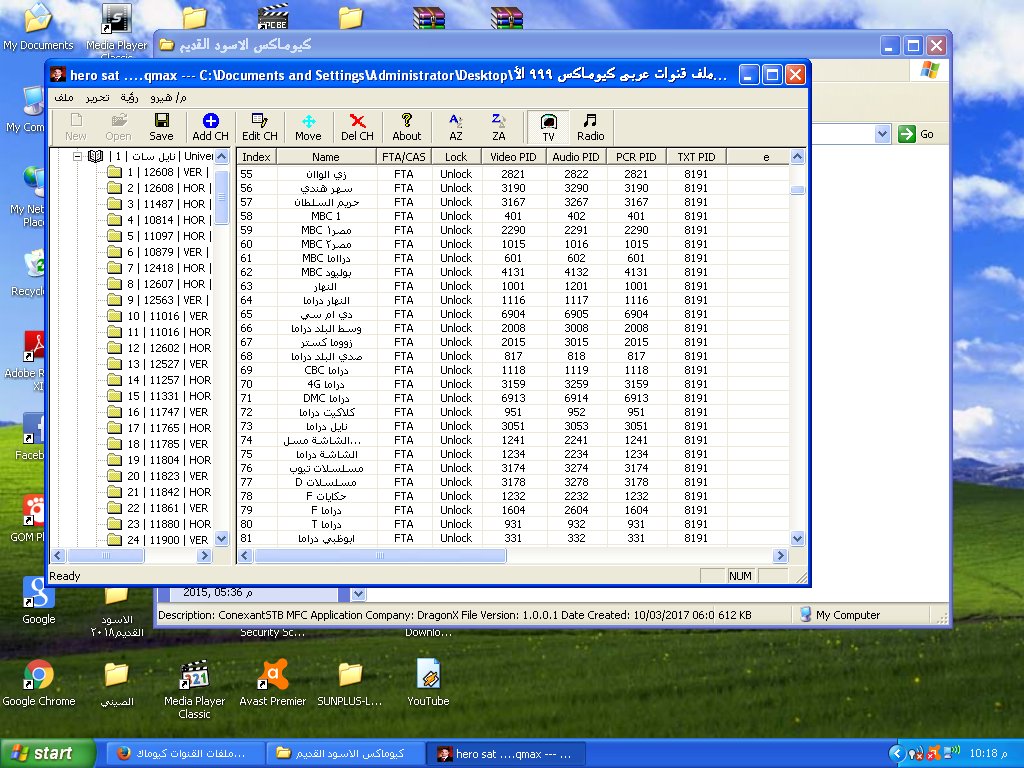Screen dimensions: 1024x768
Task: Click Go button in background folder window
Action: [916, 135]
